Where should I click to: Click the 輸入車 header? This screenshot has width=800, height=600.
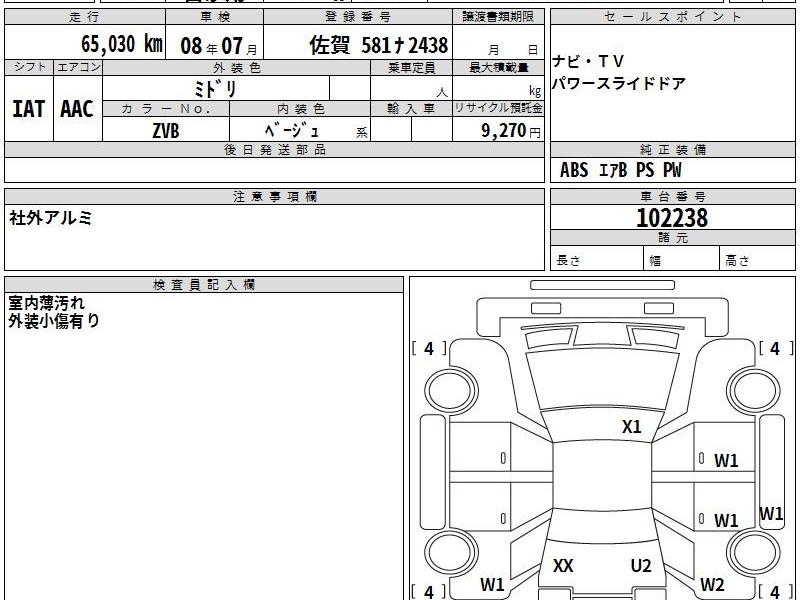[411, 109]
